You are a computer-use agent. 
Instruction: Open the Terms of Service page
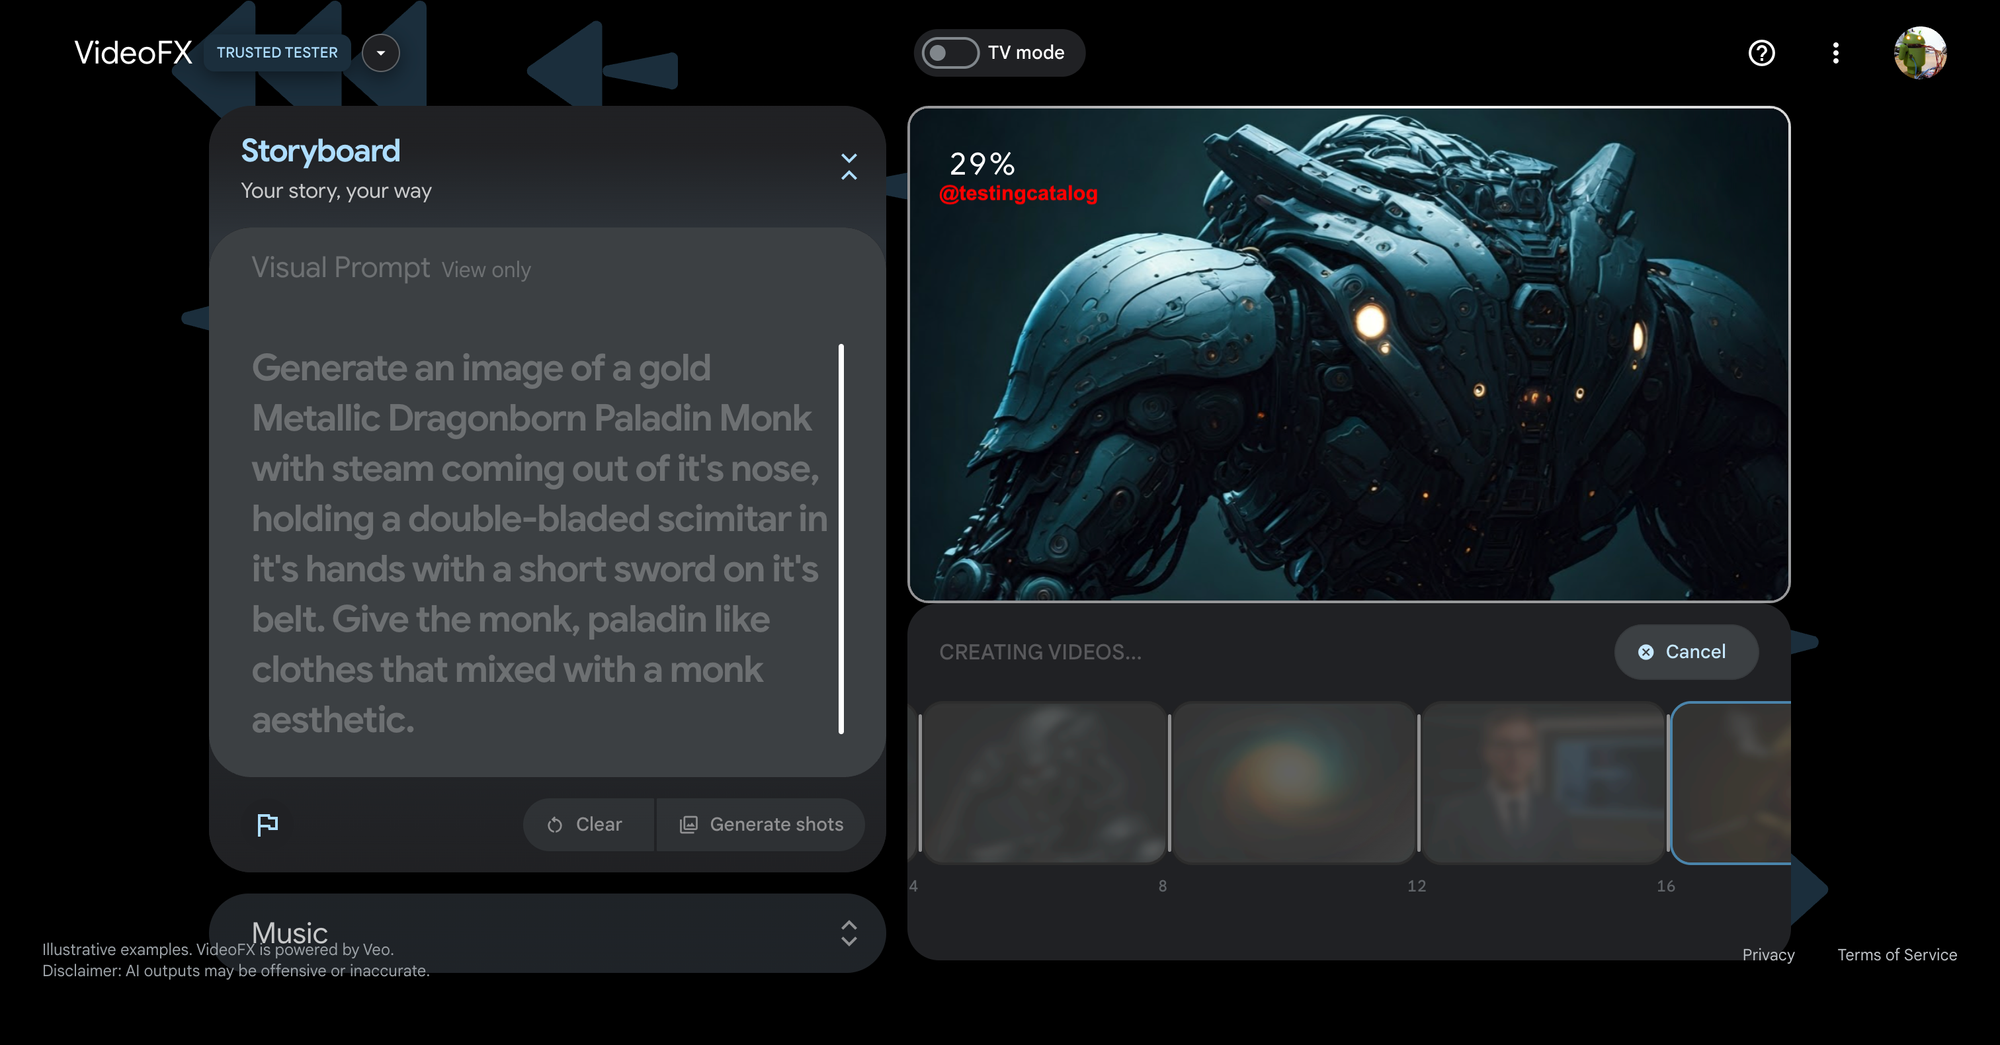(1897, 954)
